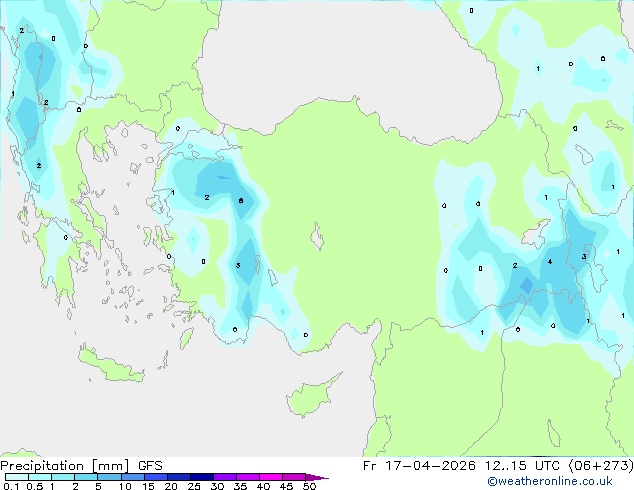Click the '35' legend scale label
The width and height of the screenshot is (634, 490).
(x=240, y=486)
